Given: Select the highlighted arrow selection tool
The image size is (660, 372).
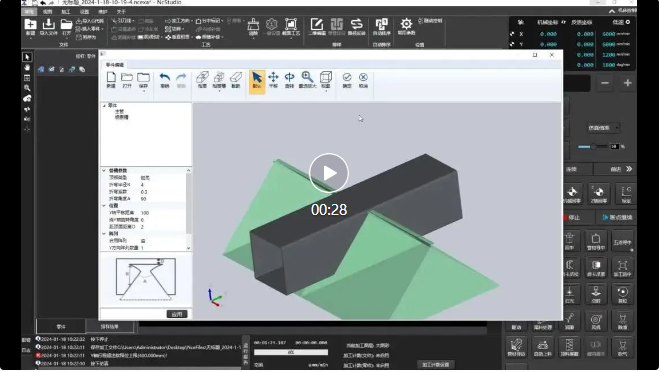Looking at the screenshot, I should pos(257,80).
